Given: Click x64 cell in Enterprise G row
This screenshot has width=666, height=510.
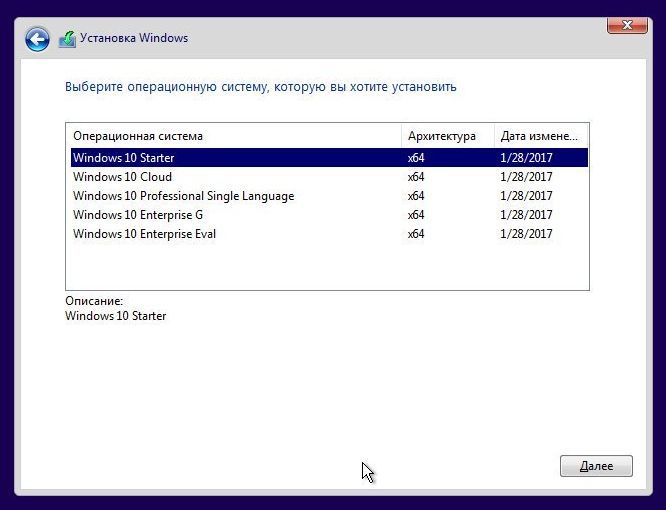Looking at the screenshot, I should click(416, 215).
